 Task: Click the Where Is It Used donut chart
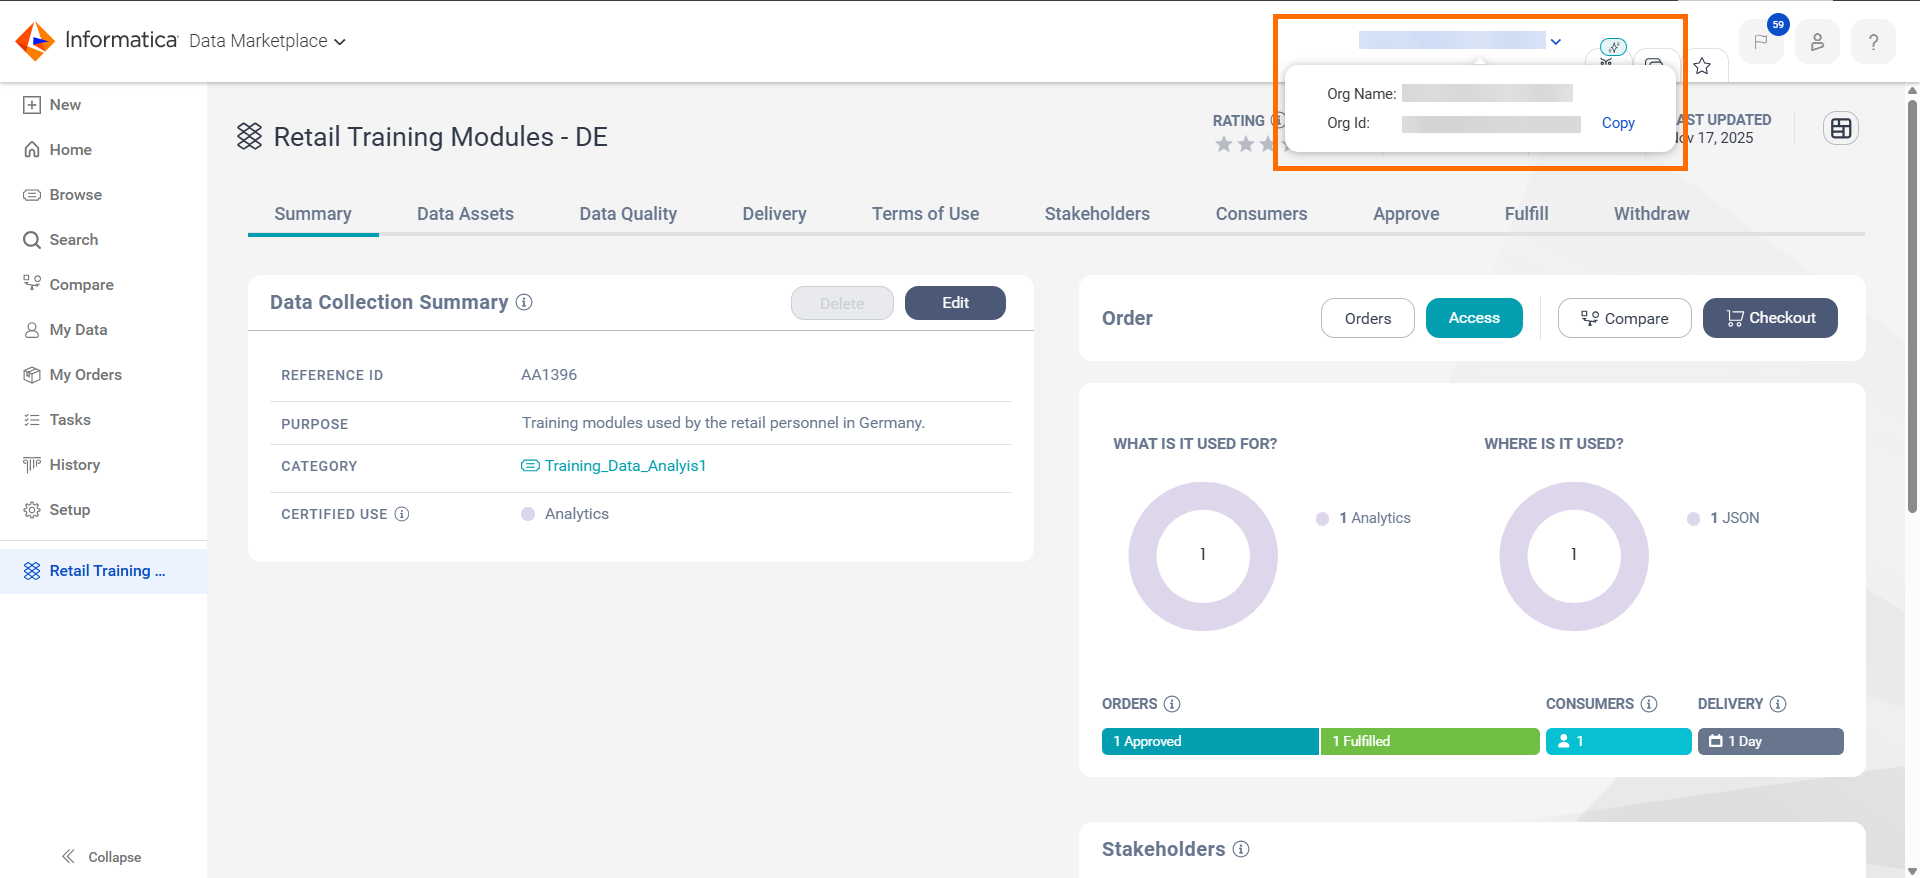pos(1574,556)
